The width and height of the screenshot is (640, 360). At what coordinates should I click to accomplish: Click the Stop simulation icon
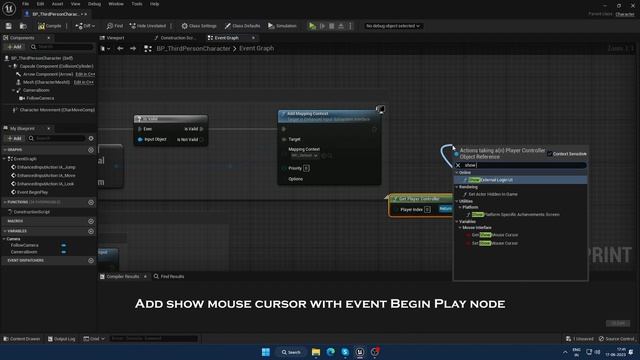(x=332, y=26)
